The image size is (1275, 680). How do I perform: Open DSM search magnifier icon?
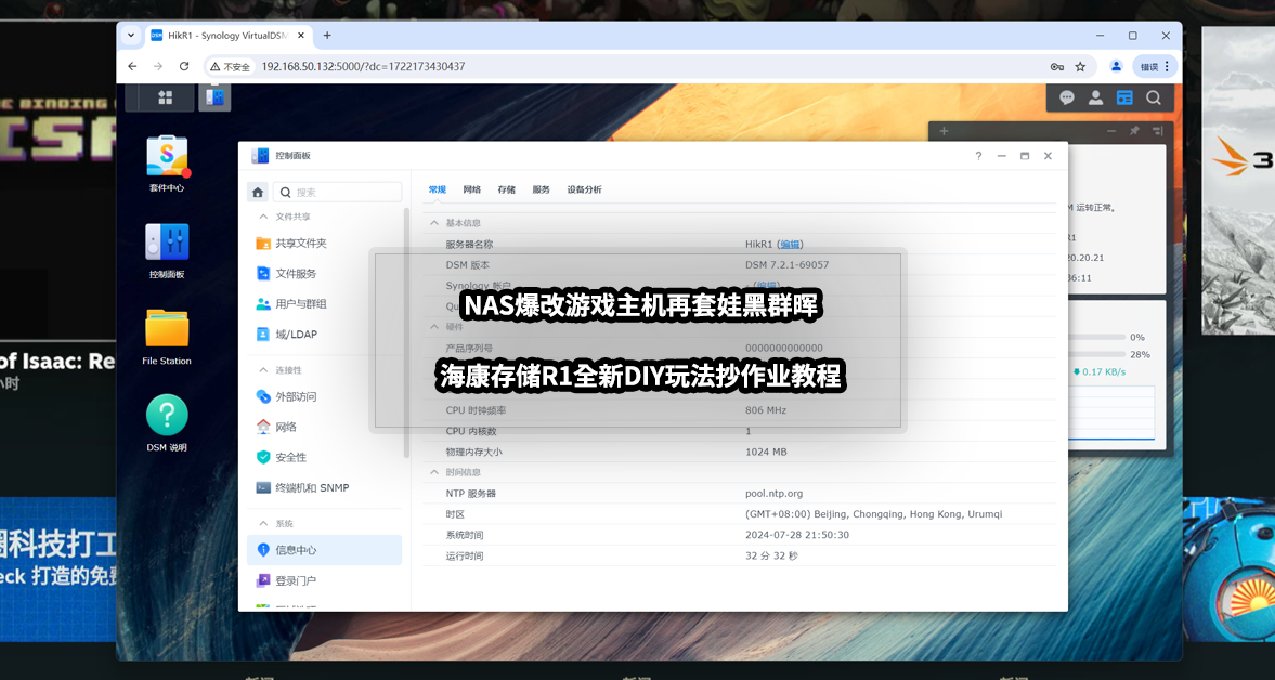point(1153,97)
